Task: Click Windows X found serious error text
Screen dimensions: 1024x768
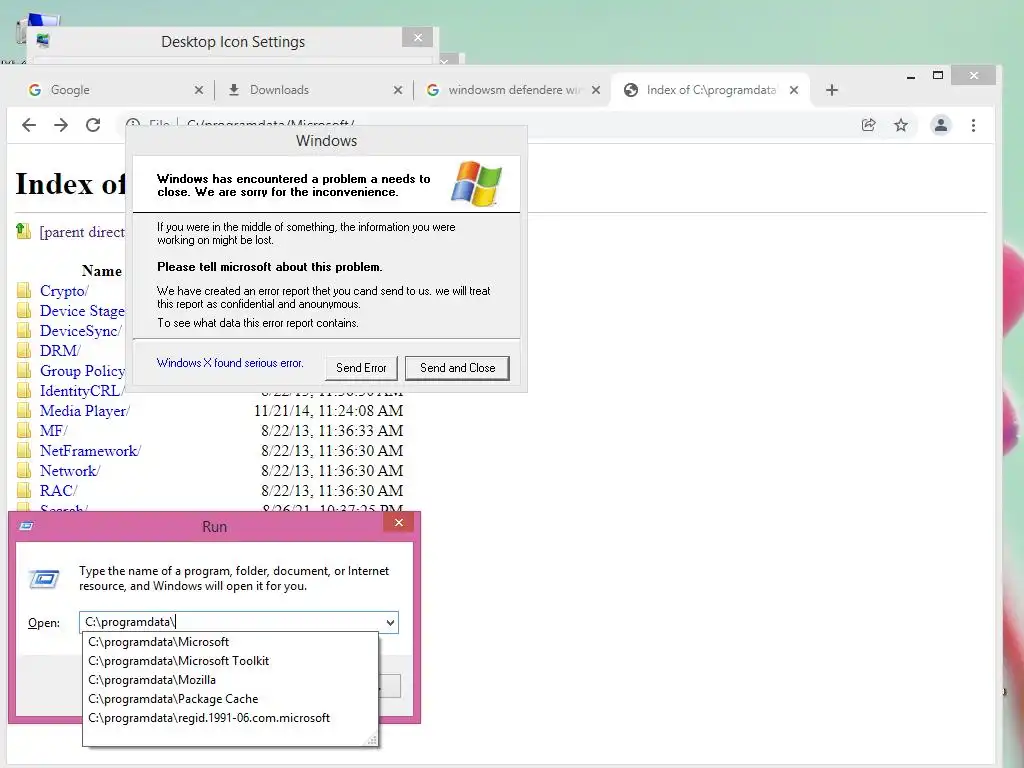Action: (x=230, y=363)
